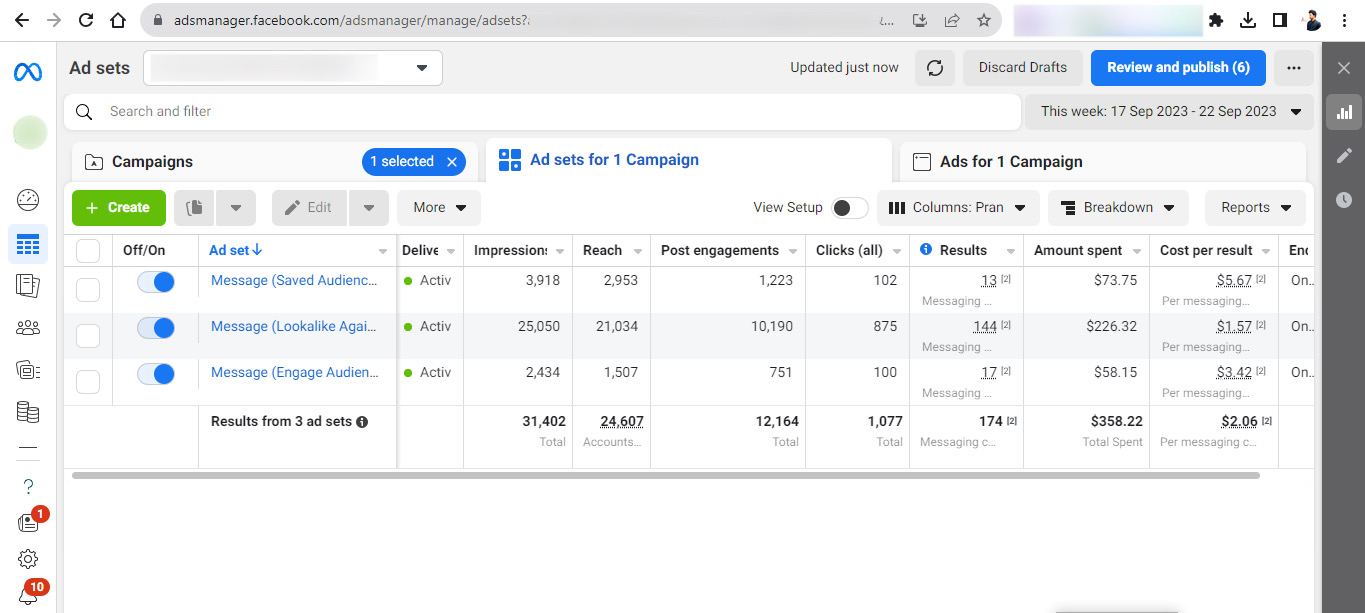Open Impressions column header dropdown arrow
The image size is (1365, 613).
[x=561, y=251]
